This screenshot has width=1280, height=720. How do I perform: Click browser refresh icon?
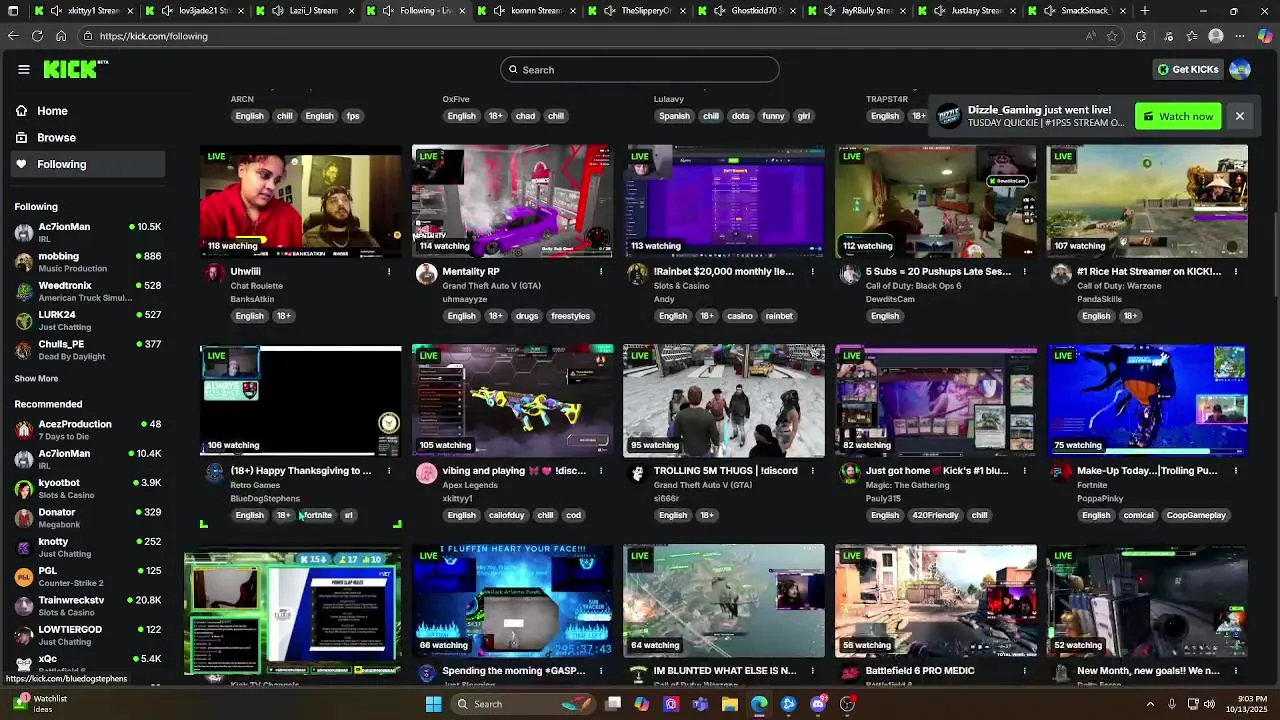[37, 36]
